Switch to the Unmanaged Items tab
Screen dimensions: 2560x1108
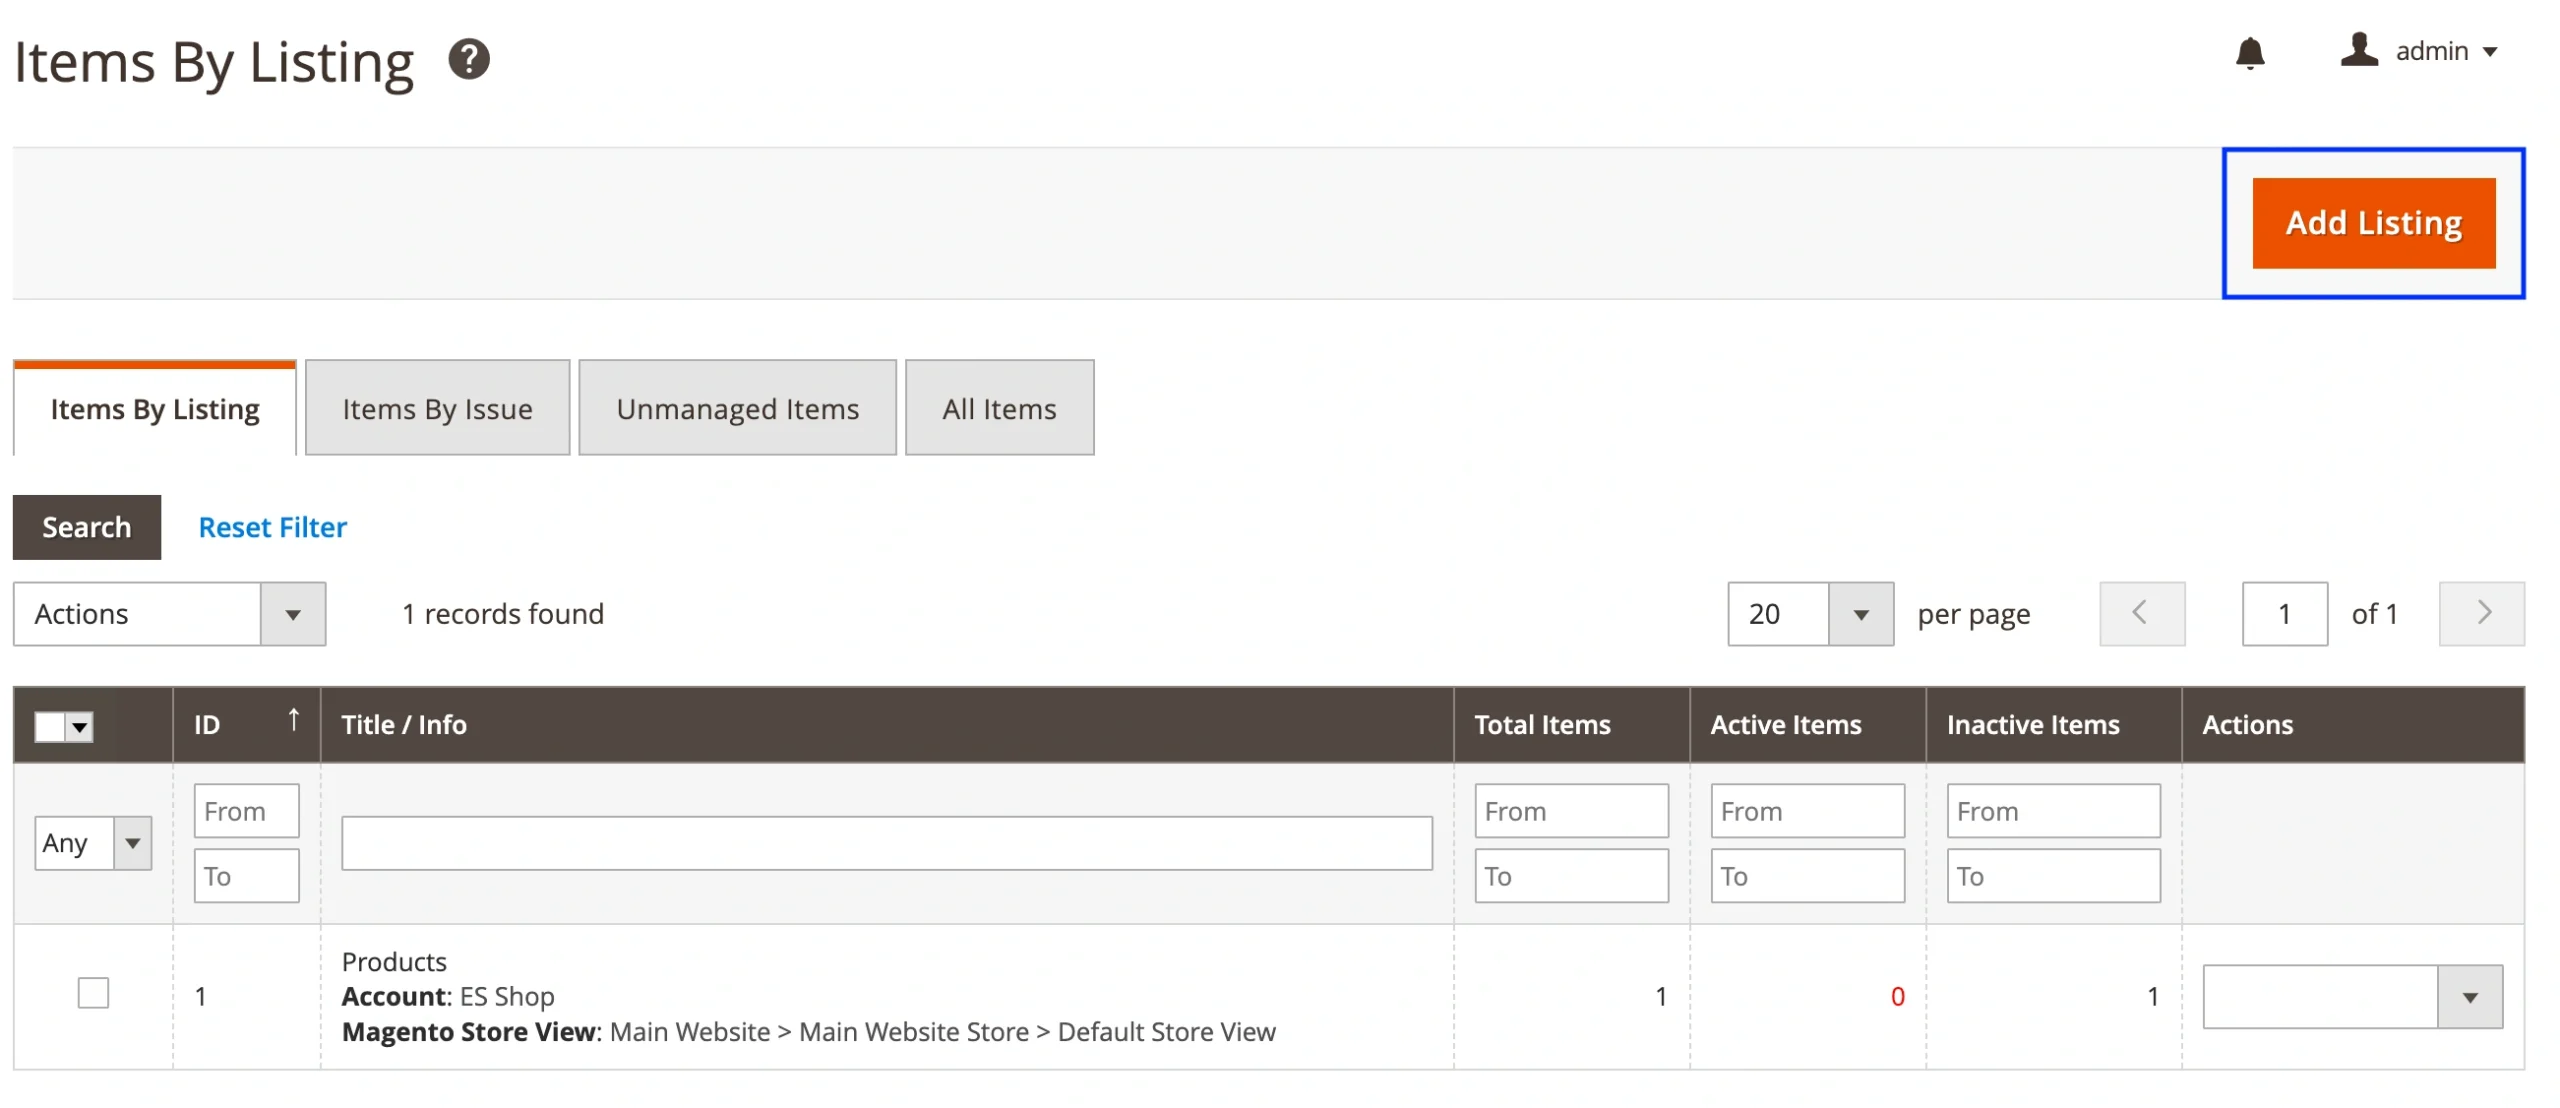tap(737, 409)
